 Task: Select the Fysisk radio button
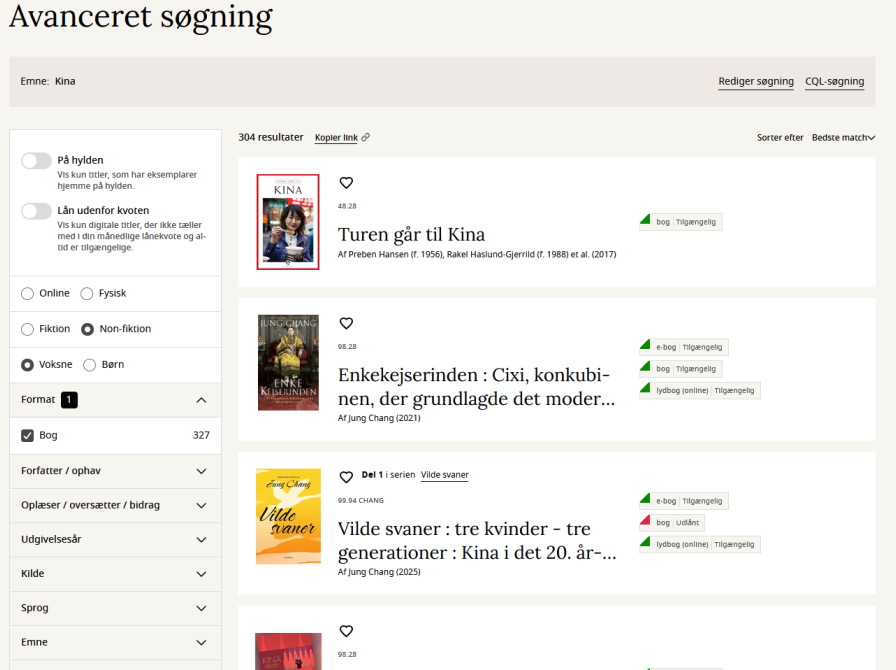[x=87, y=294]
